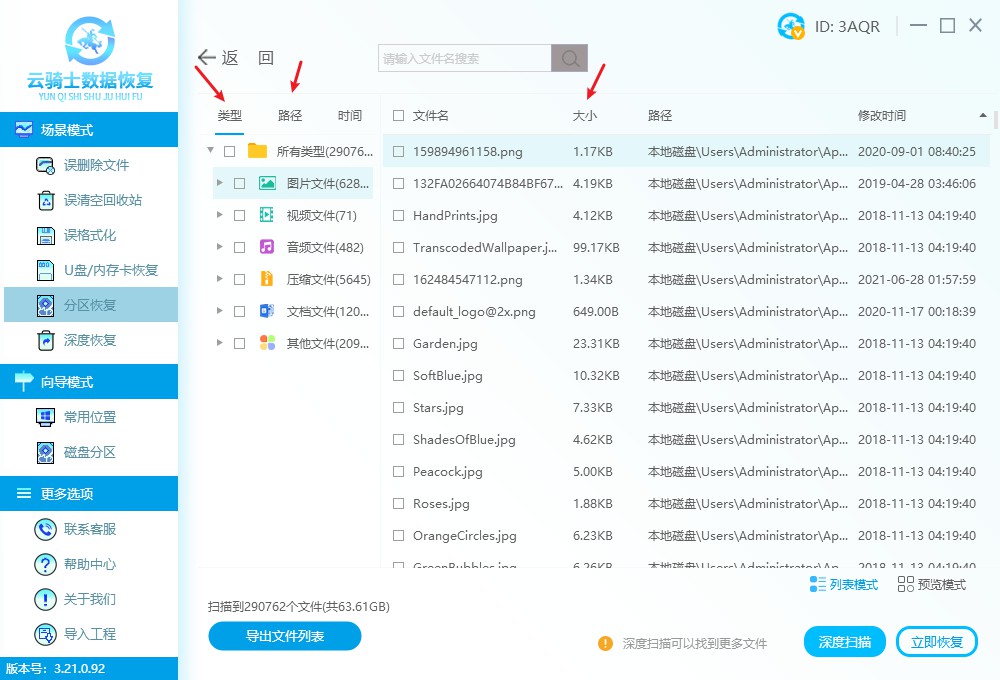Image resolution: width=1000 pixels, height=680 pixels.
Task: Select the 误格式化 recovery option
Action: point(90,236)
